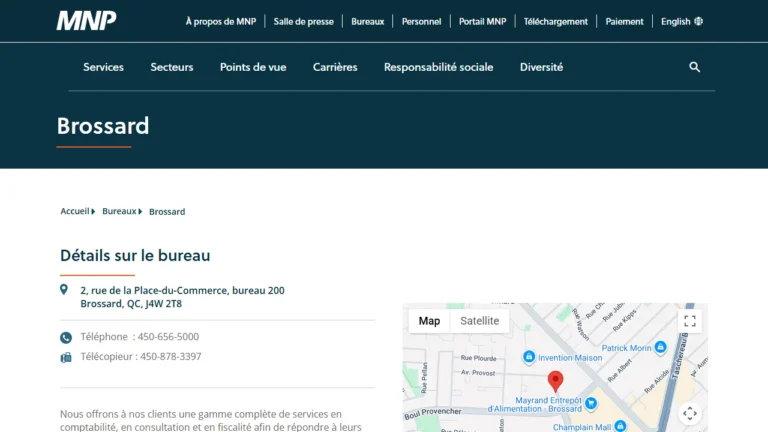768x432 pixels.
Task: Open Responsabilité sociale menu
Action: 438,67
